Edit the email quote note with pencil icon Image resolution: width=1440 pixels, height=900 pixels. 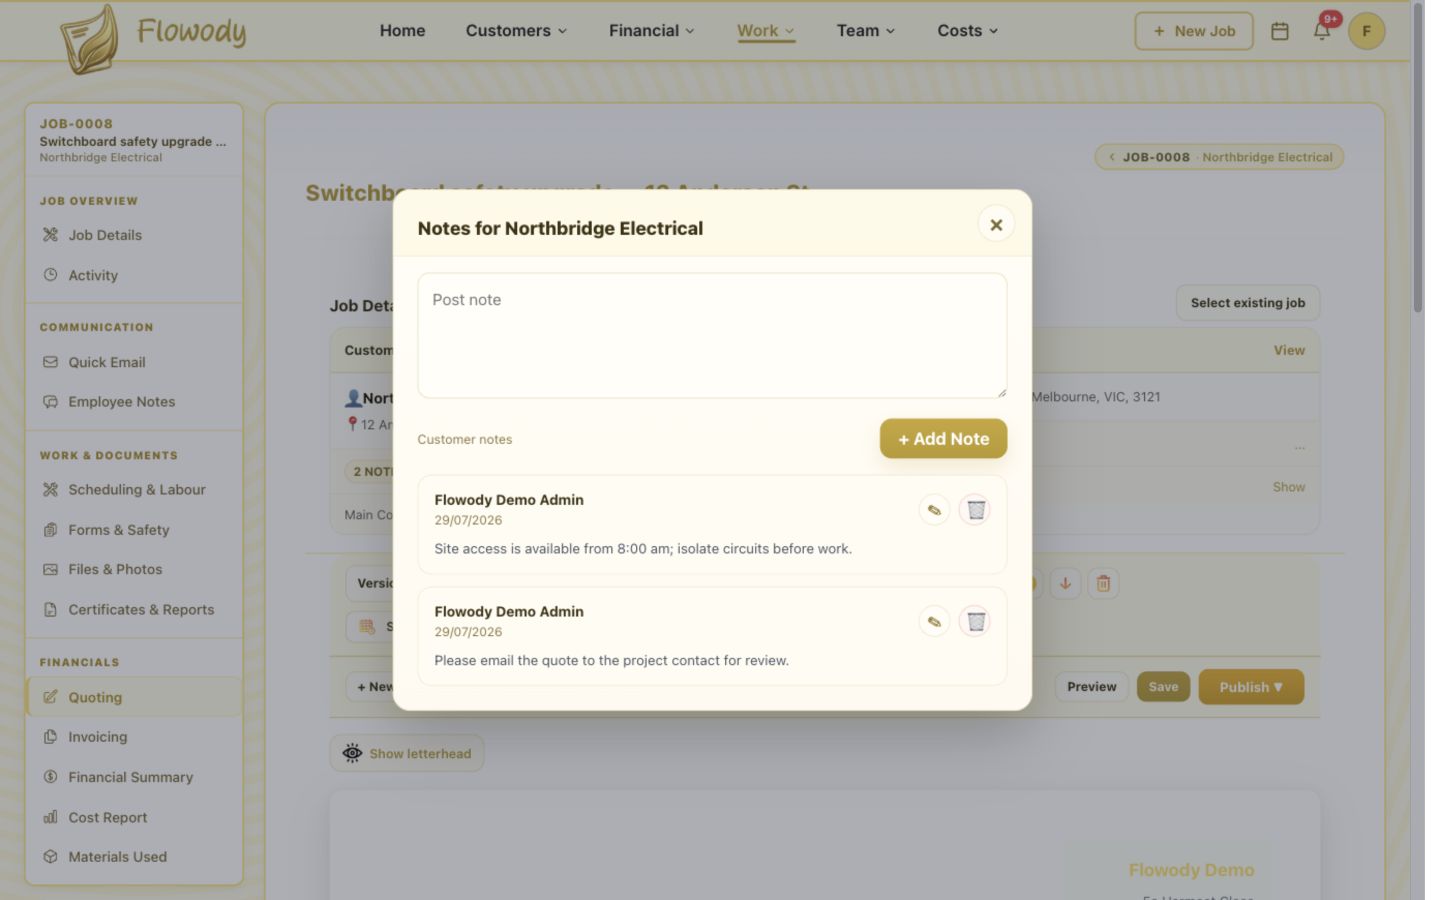point(934,622)
